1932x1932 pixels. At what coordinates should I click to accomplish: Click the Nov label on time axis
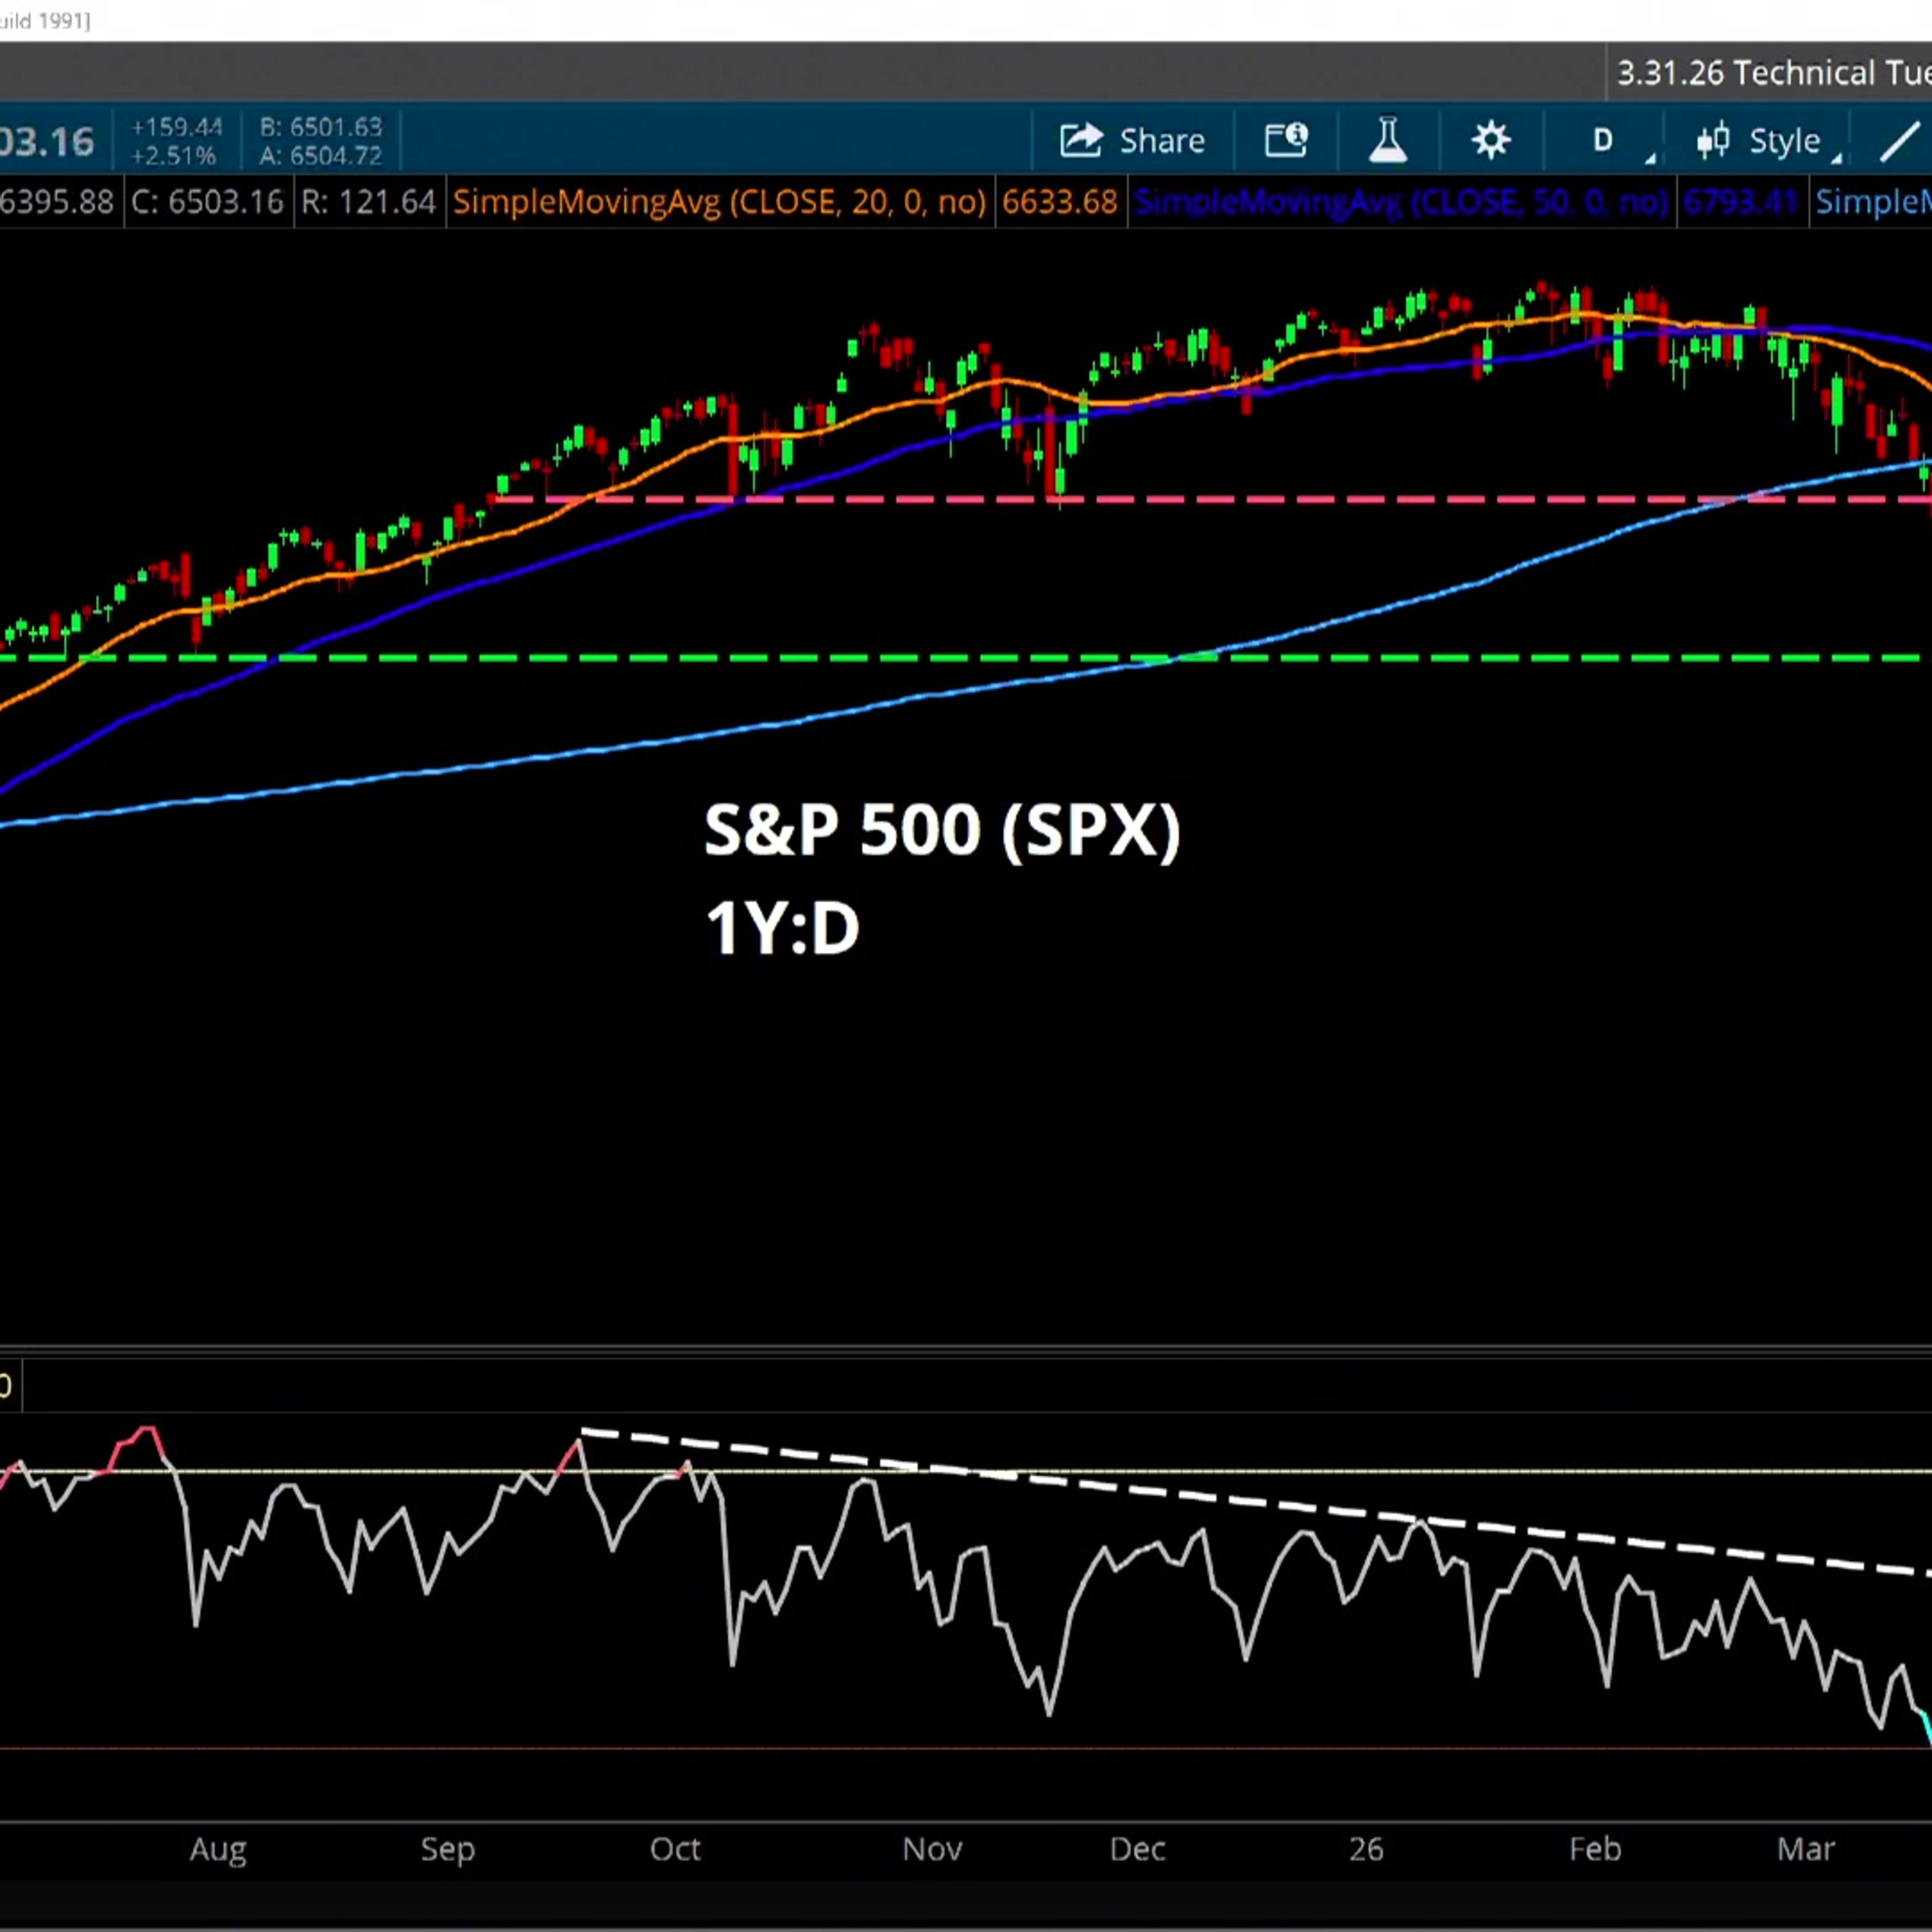coord(932,1849)
